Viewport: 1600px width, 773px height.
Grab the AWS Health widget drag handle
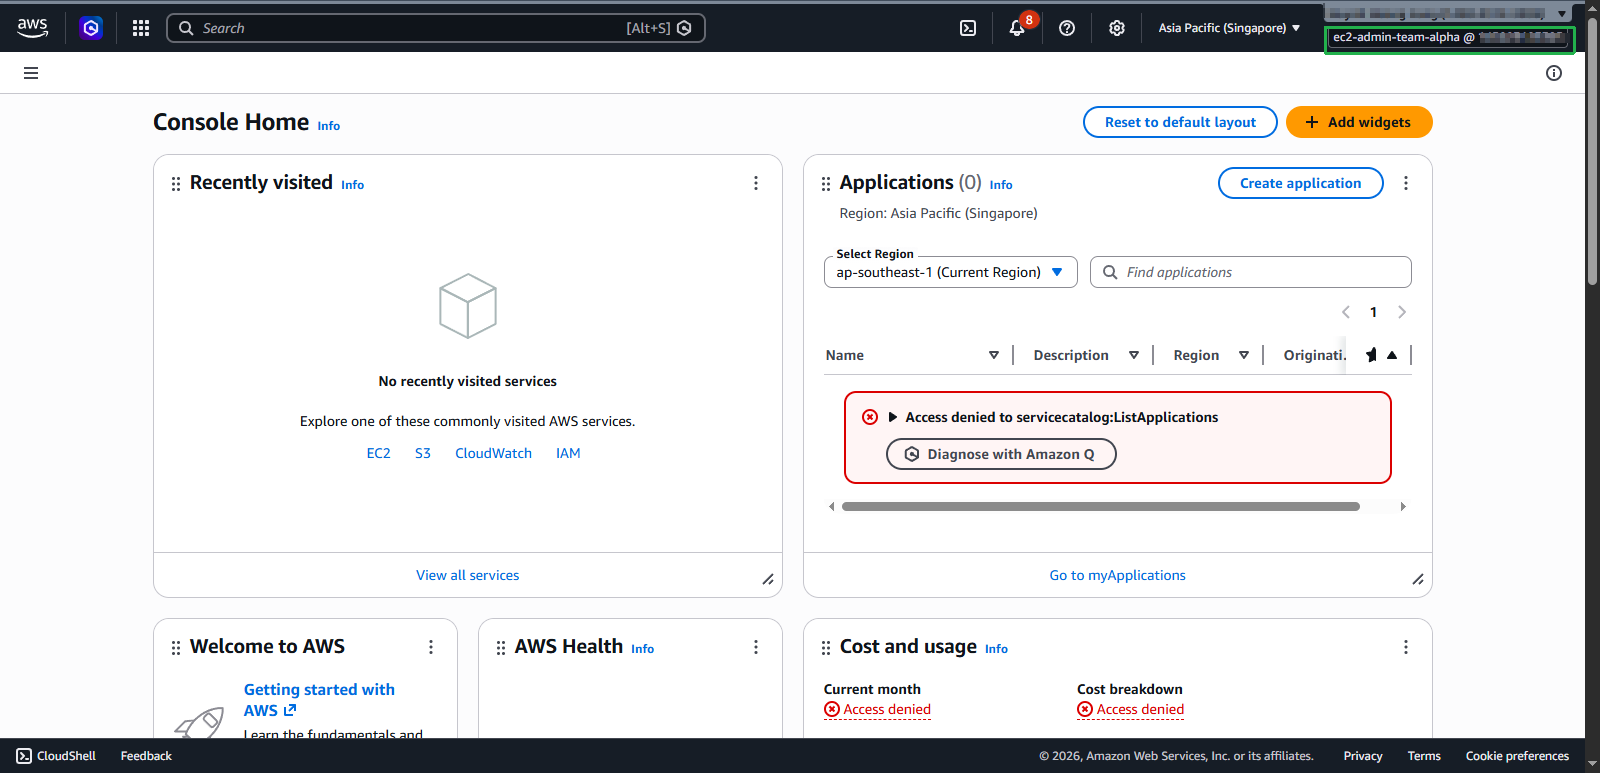coord(501,648)
